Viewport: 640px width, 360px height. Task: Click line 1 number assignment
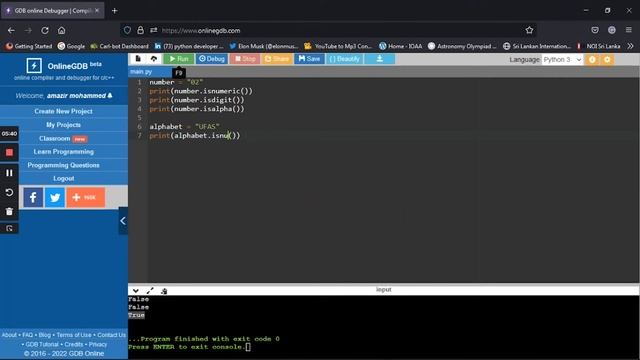(x=176, y=82)
